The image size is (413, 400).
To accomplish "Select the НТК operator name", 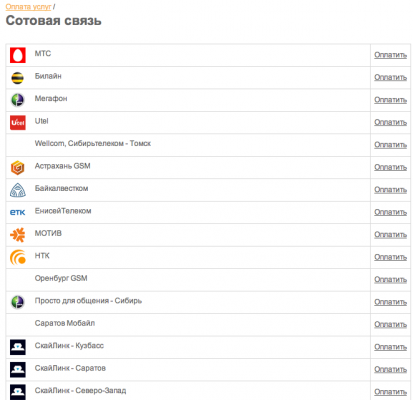I will [x=42, y=256].
